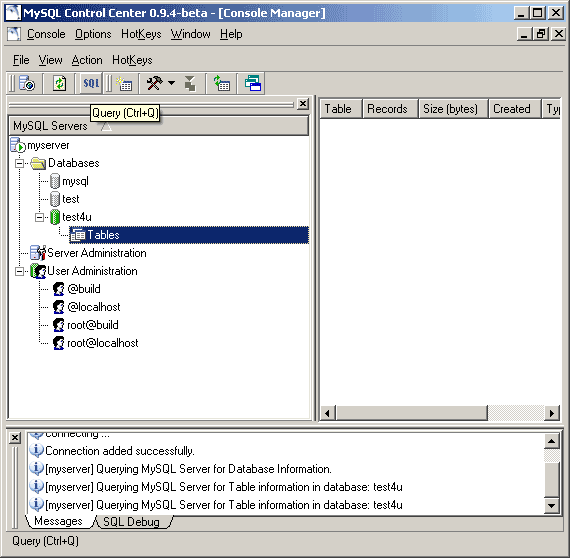Viewport: 570px width, 558px height.
Task: Click the application icon in title bar
Action: [14, 13]
